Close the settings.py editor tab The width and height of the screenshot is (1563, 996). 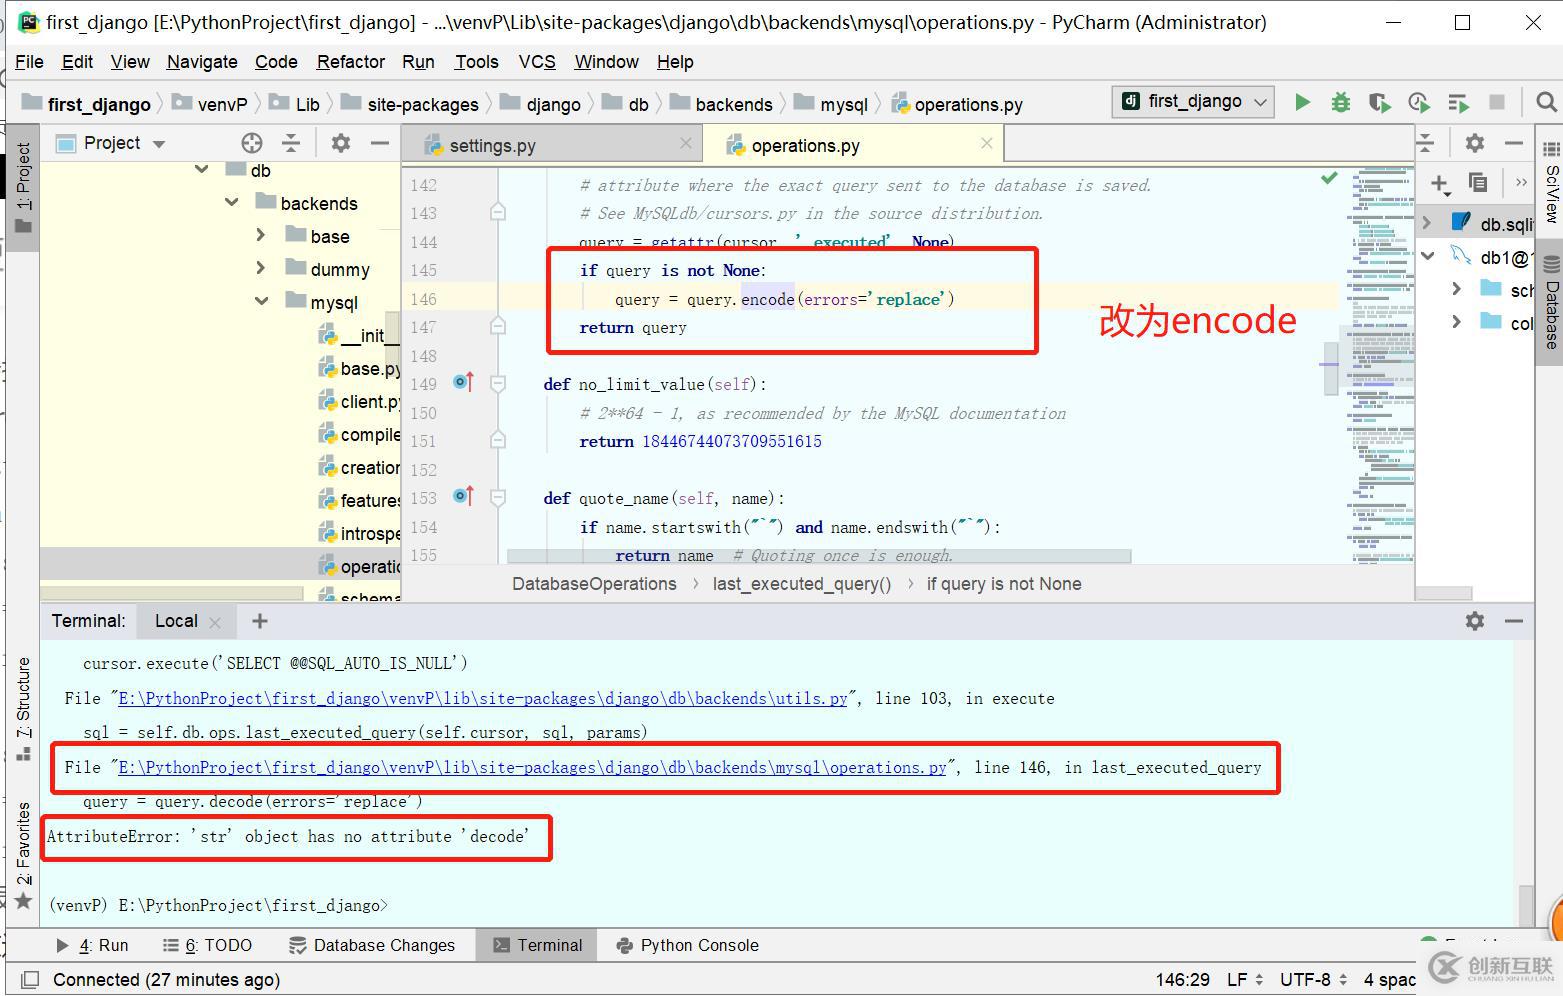point(685,144)
